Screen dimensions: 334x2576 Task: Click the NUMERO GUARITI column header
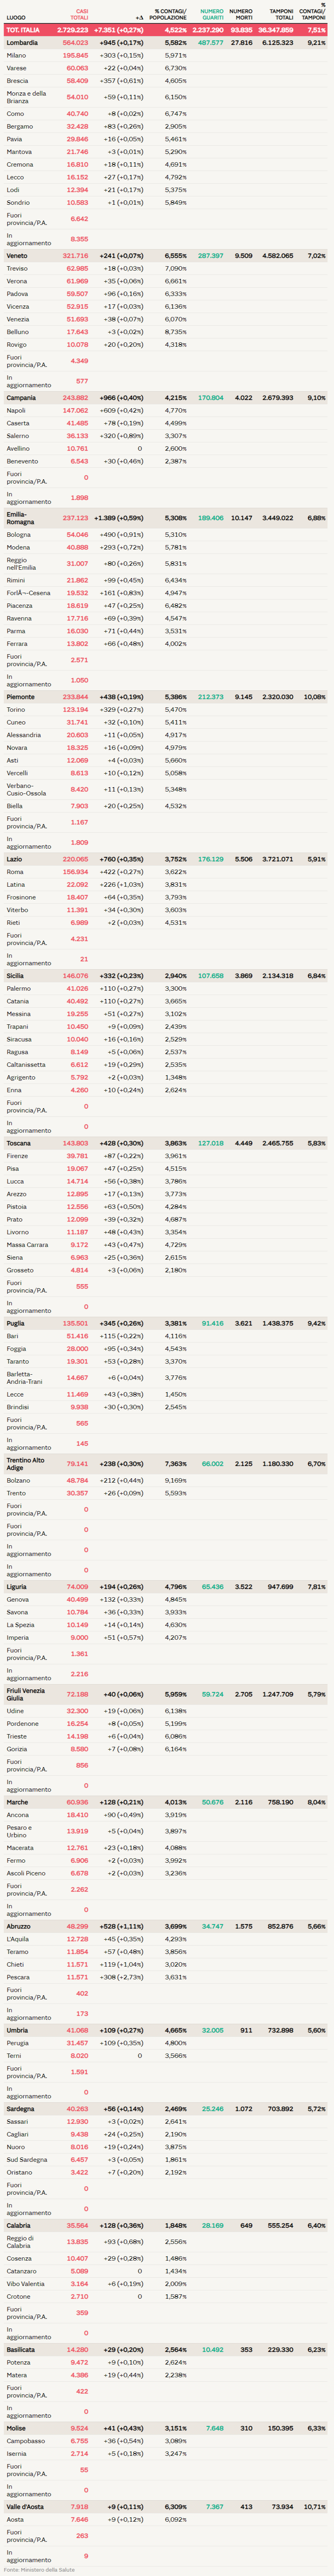tap(211, 15)
